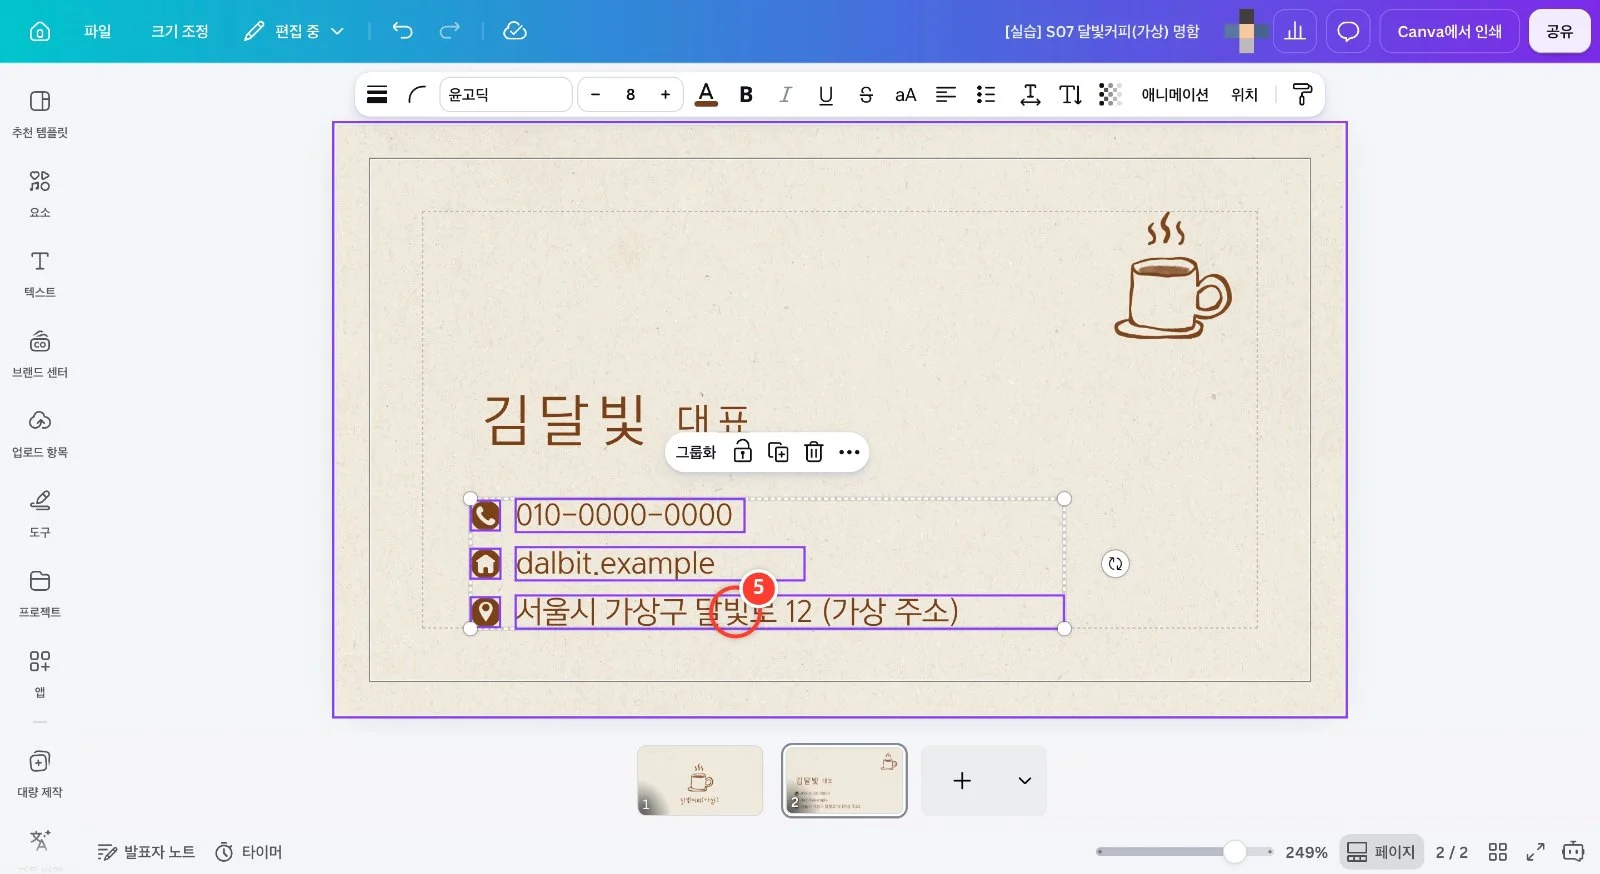Screen dimensions: 1600x874
Task: Open the 윤고딕 font selector
Action: coord(506,94)
